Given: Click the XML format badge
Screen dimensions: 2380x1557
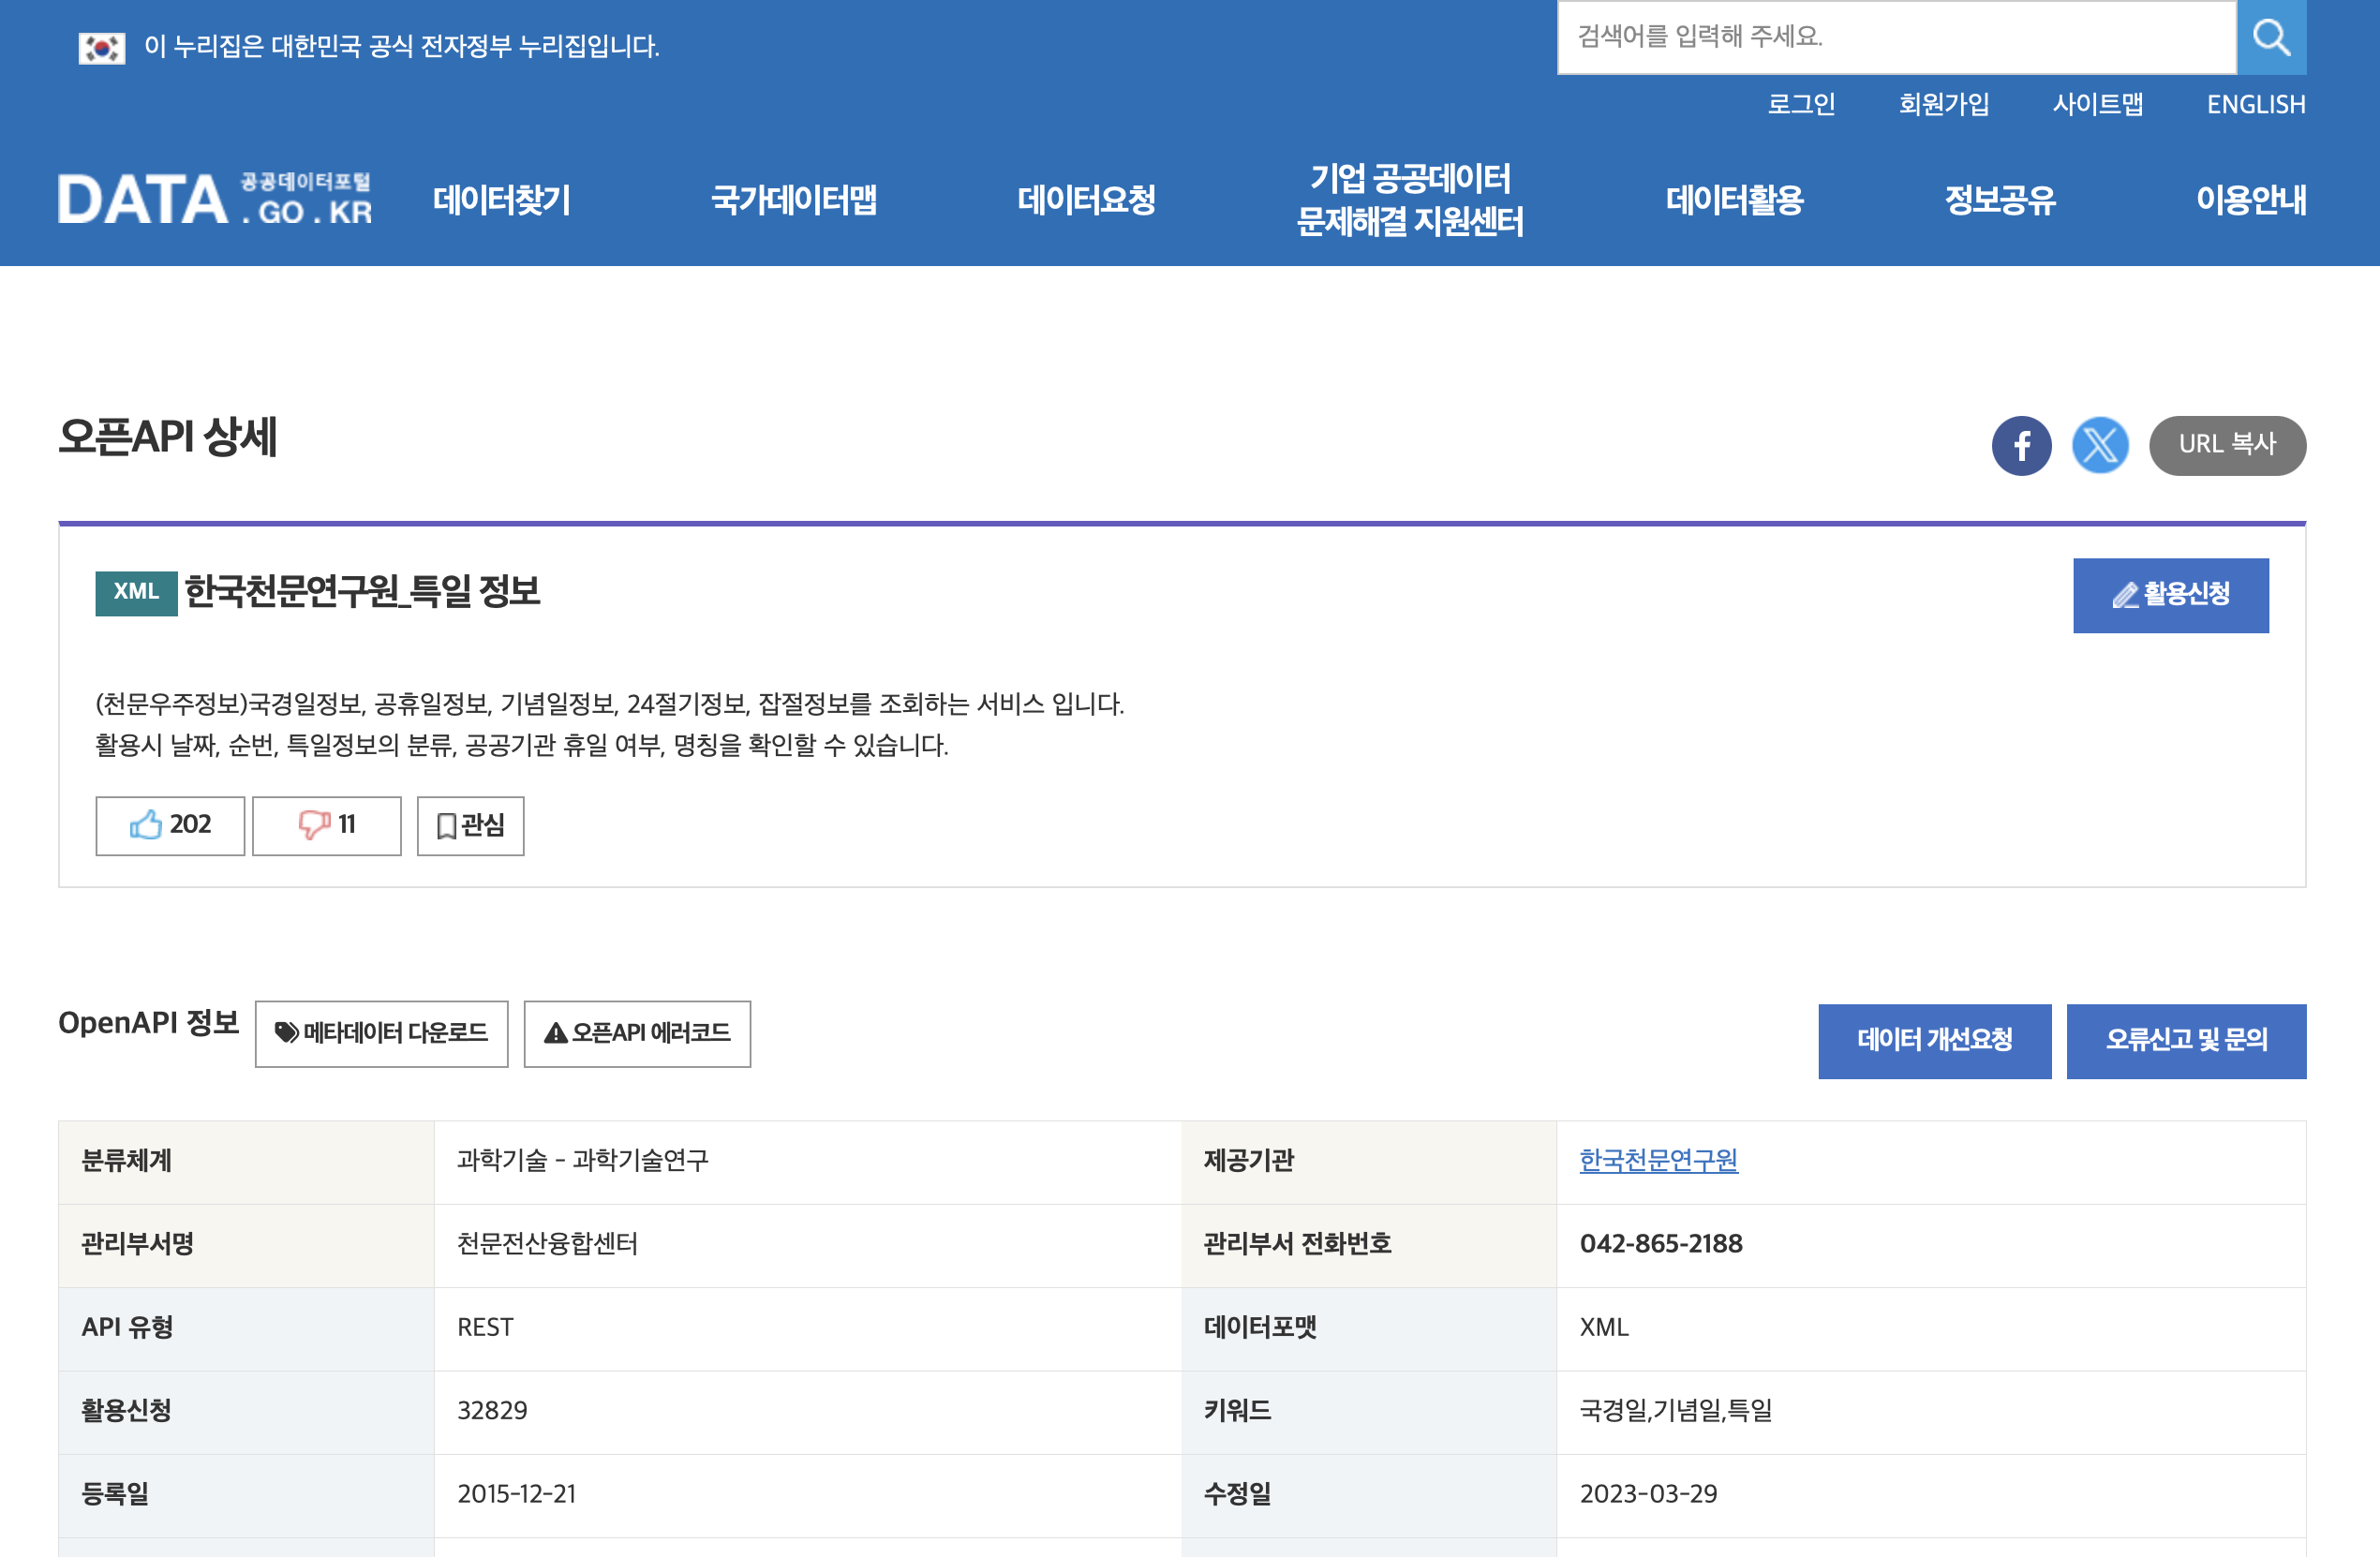Looking at the screenshot, I should tap(136, 593).
